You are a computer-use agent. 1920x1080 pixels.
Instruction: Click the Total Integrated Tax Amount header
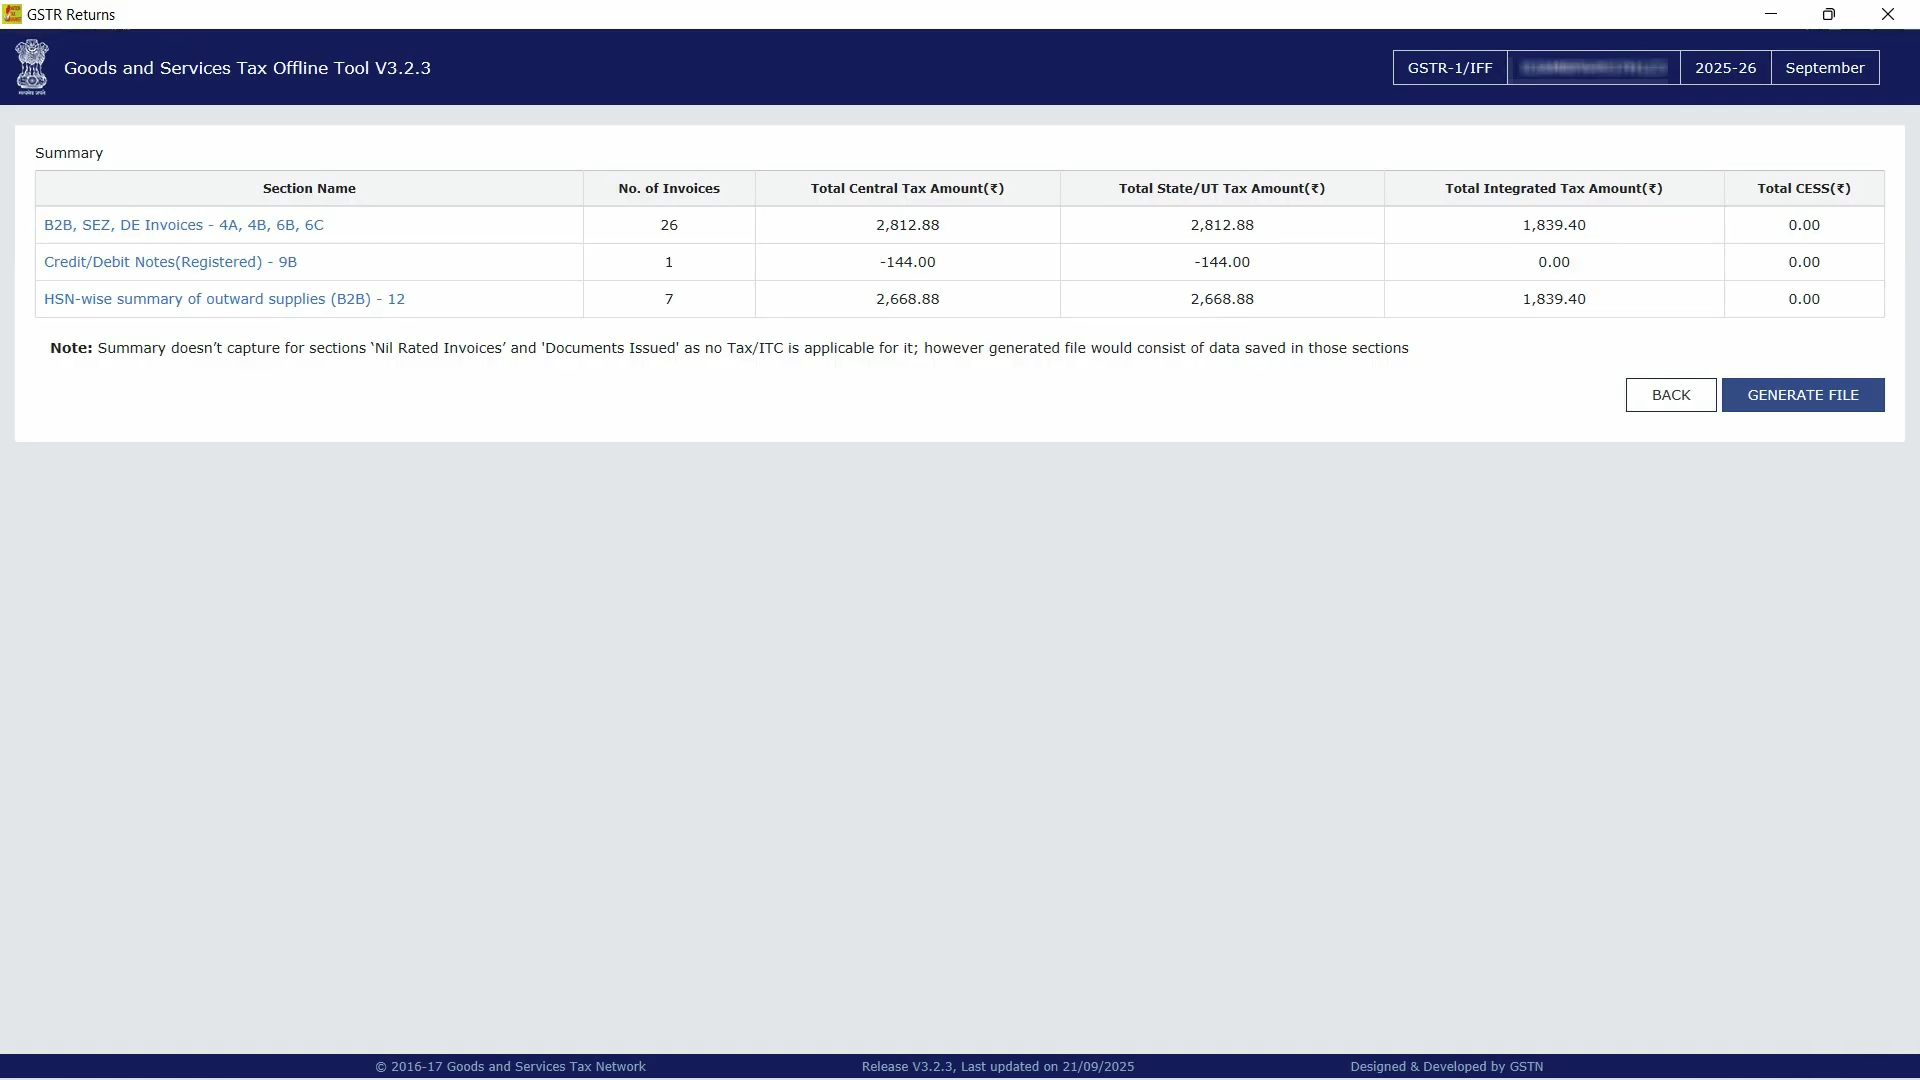[x=1553, y=189]
